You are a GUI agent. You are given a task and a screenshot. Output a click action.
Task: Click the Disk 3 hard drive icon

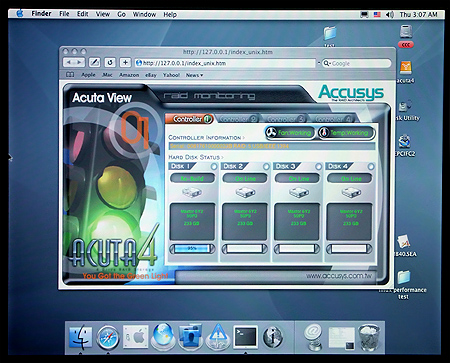click(x=298, y=192)
